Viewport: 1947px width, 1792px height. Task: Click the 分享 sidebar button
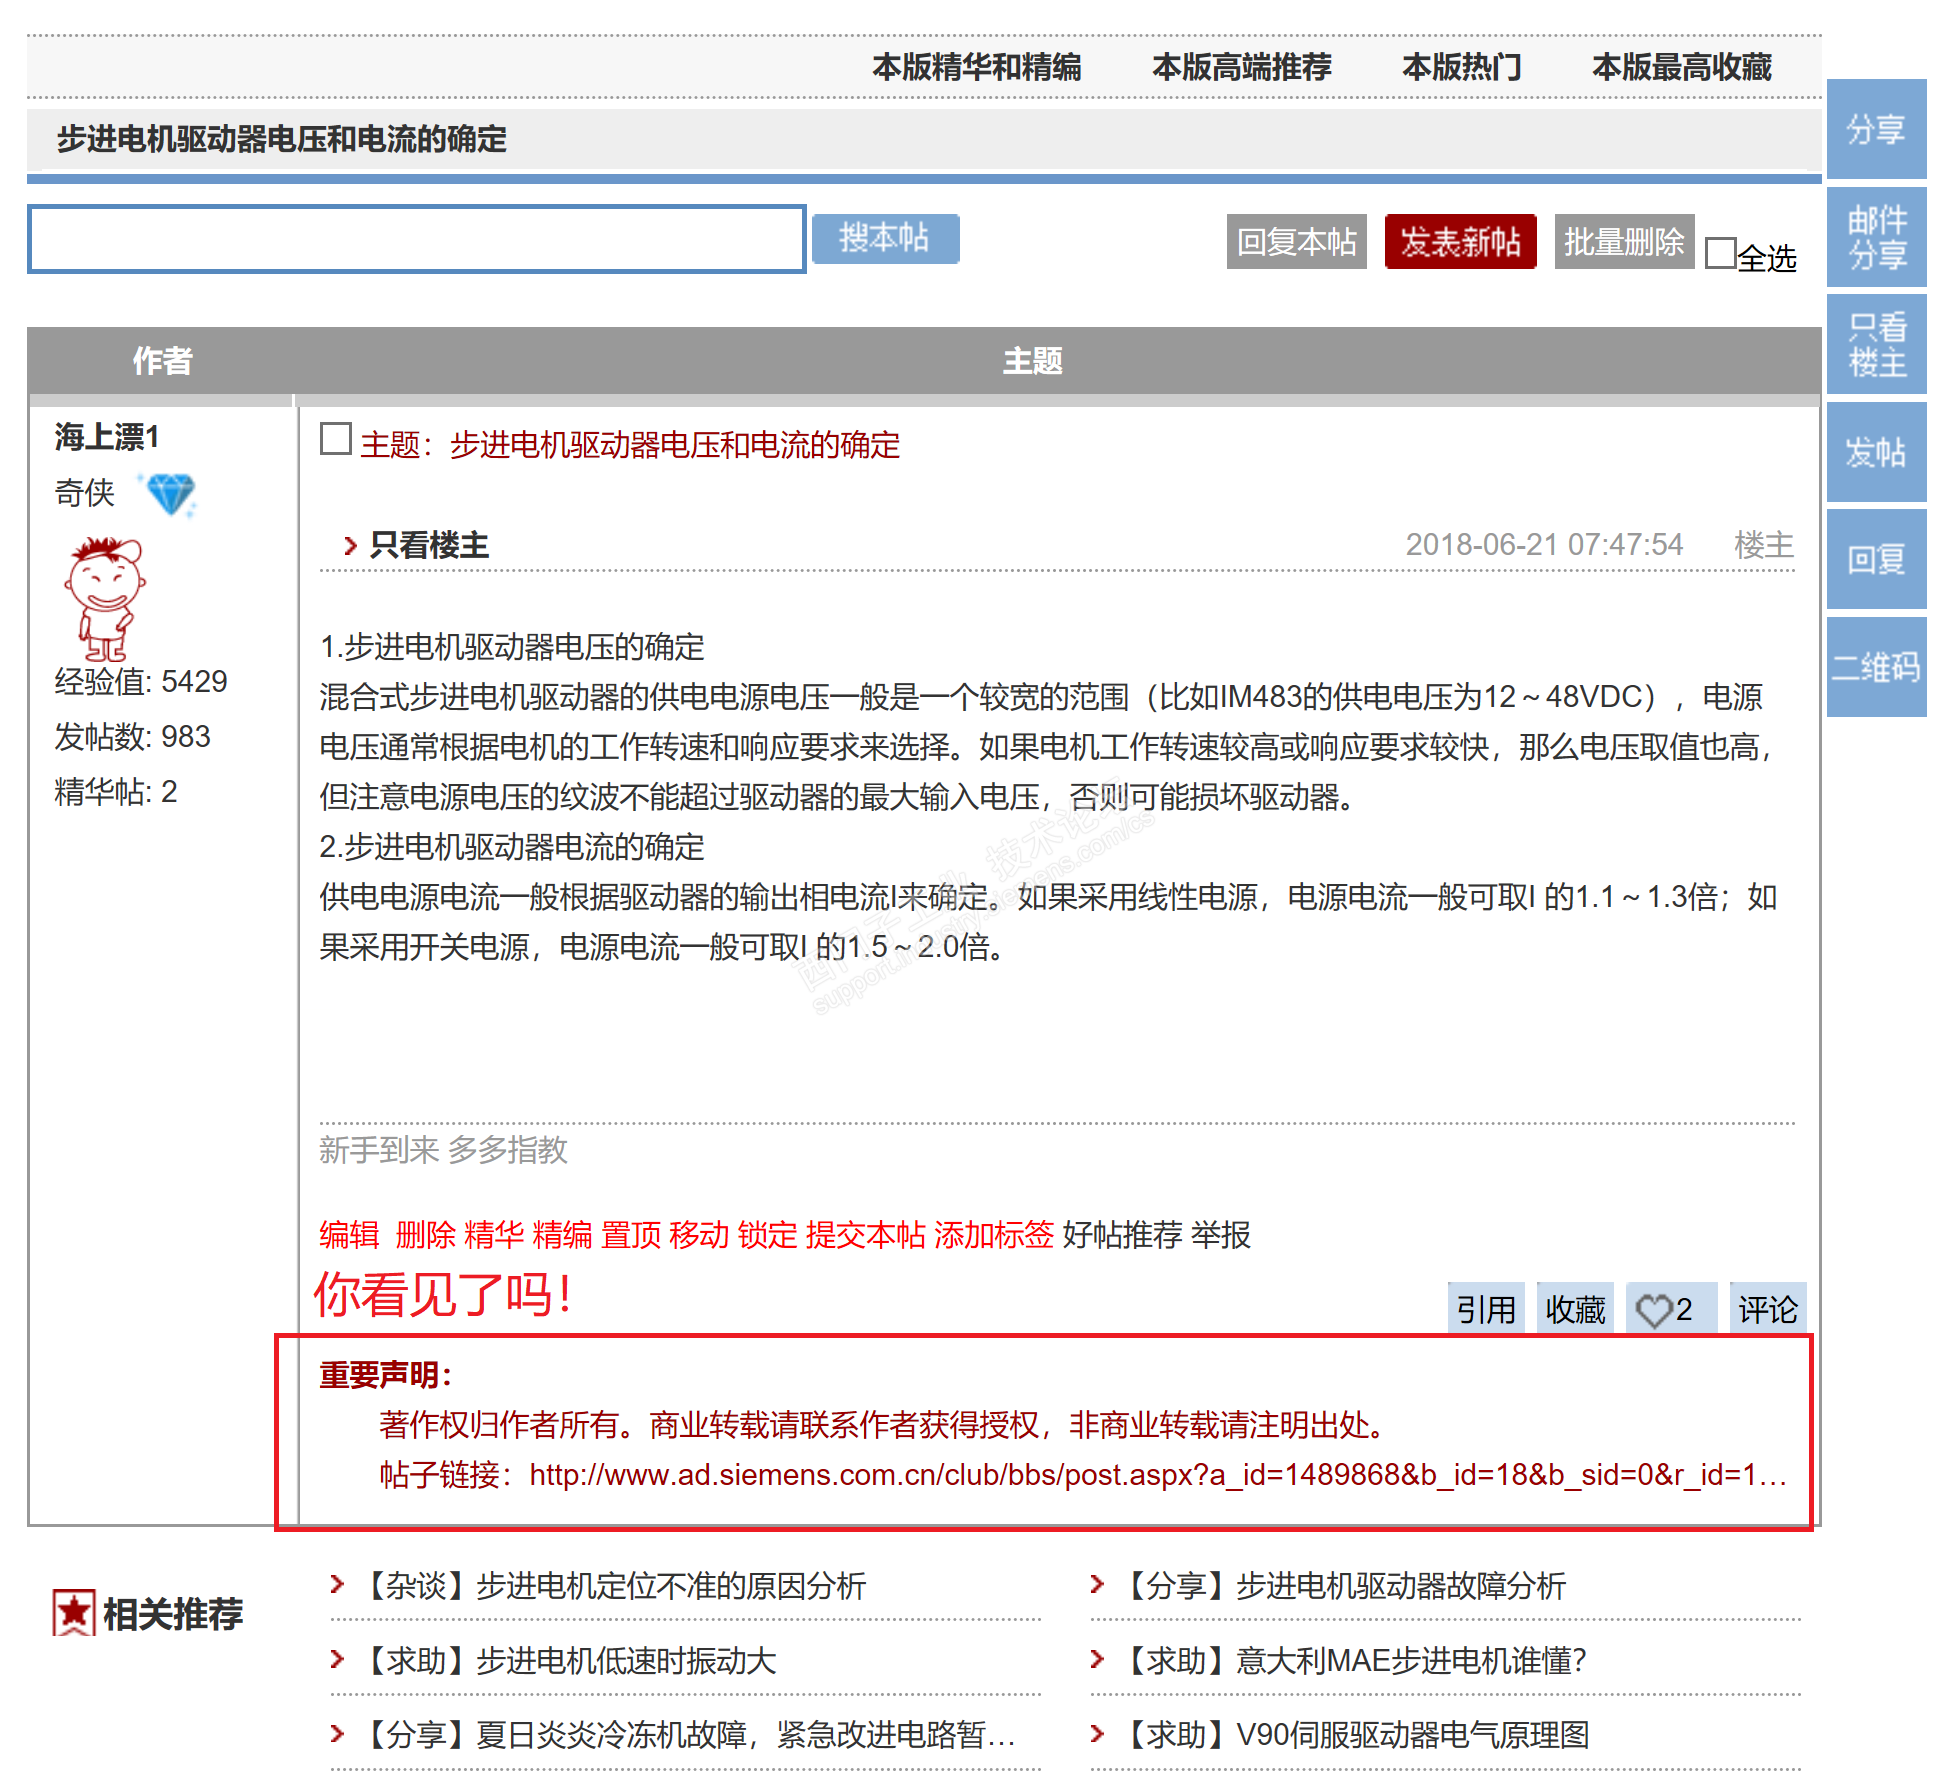pyautogui.click(x=1875, y=129)
